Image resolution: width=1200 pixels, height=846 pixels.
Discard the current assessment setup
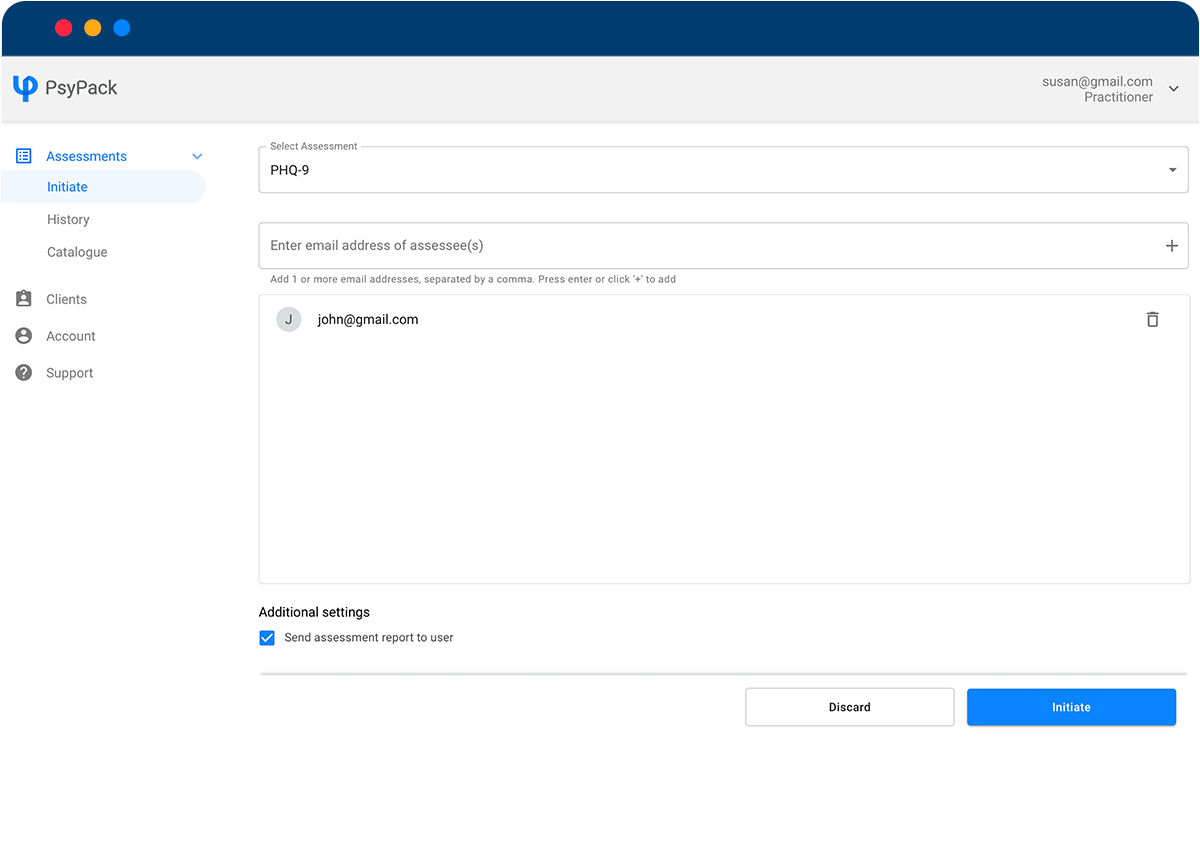(x=849, y=707)
